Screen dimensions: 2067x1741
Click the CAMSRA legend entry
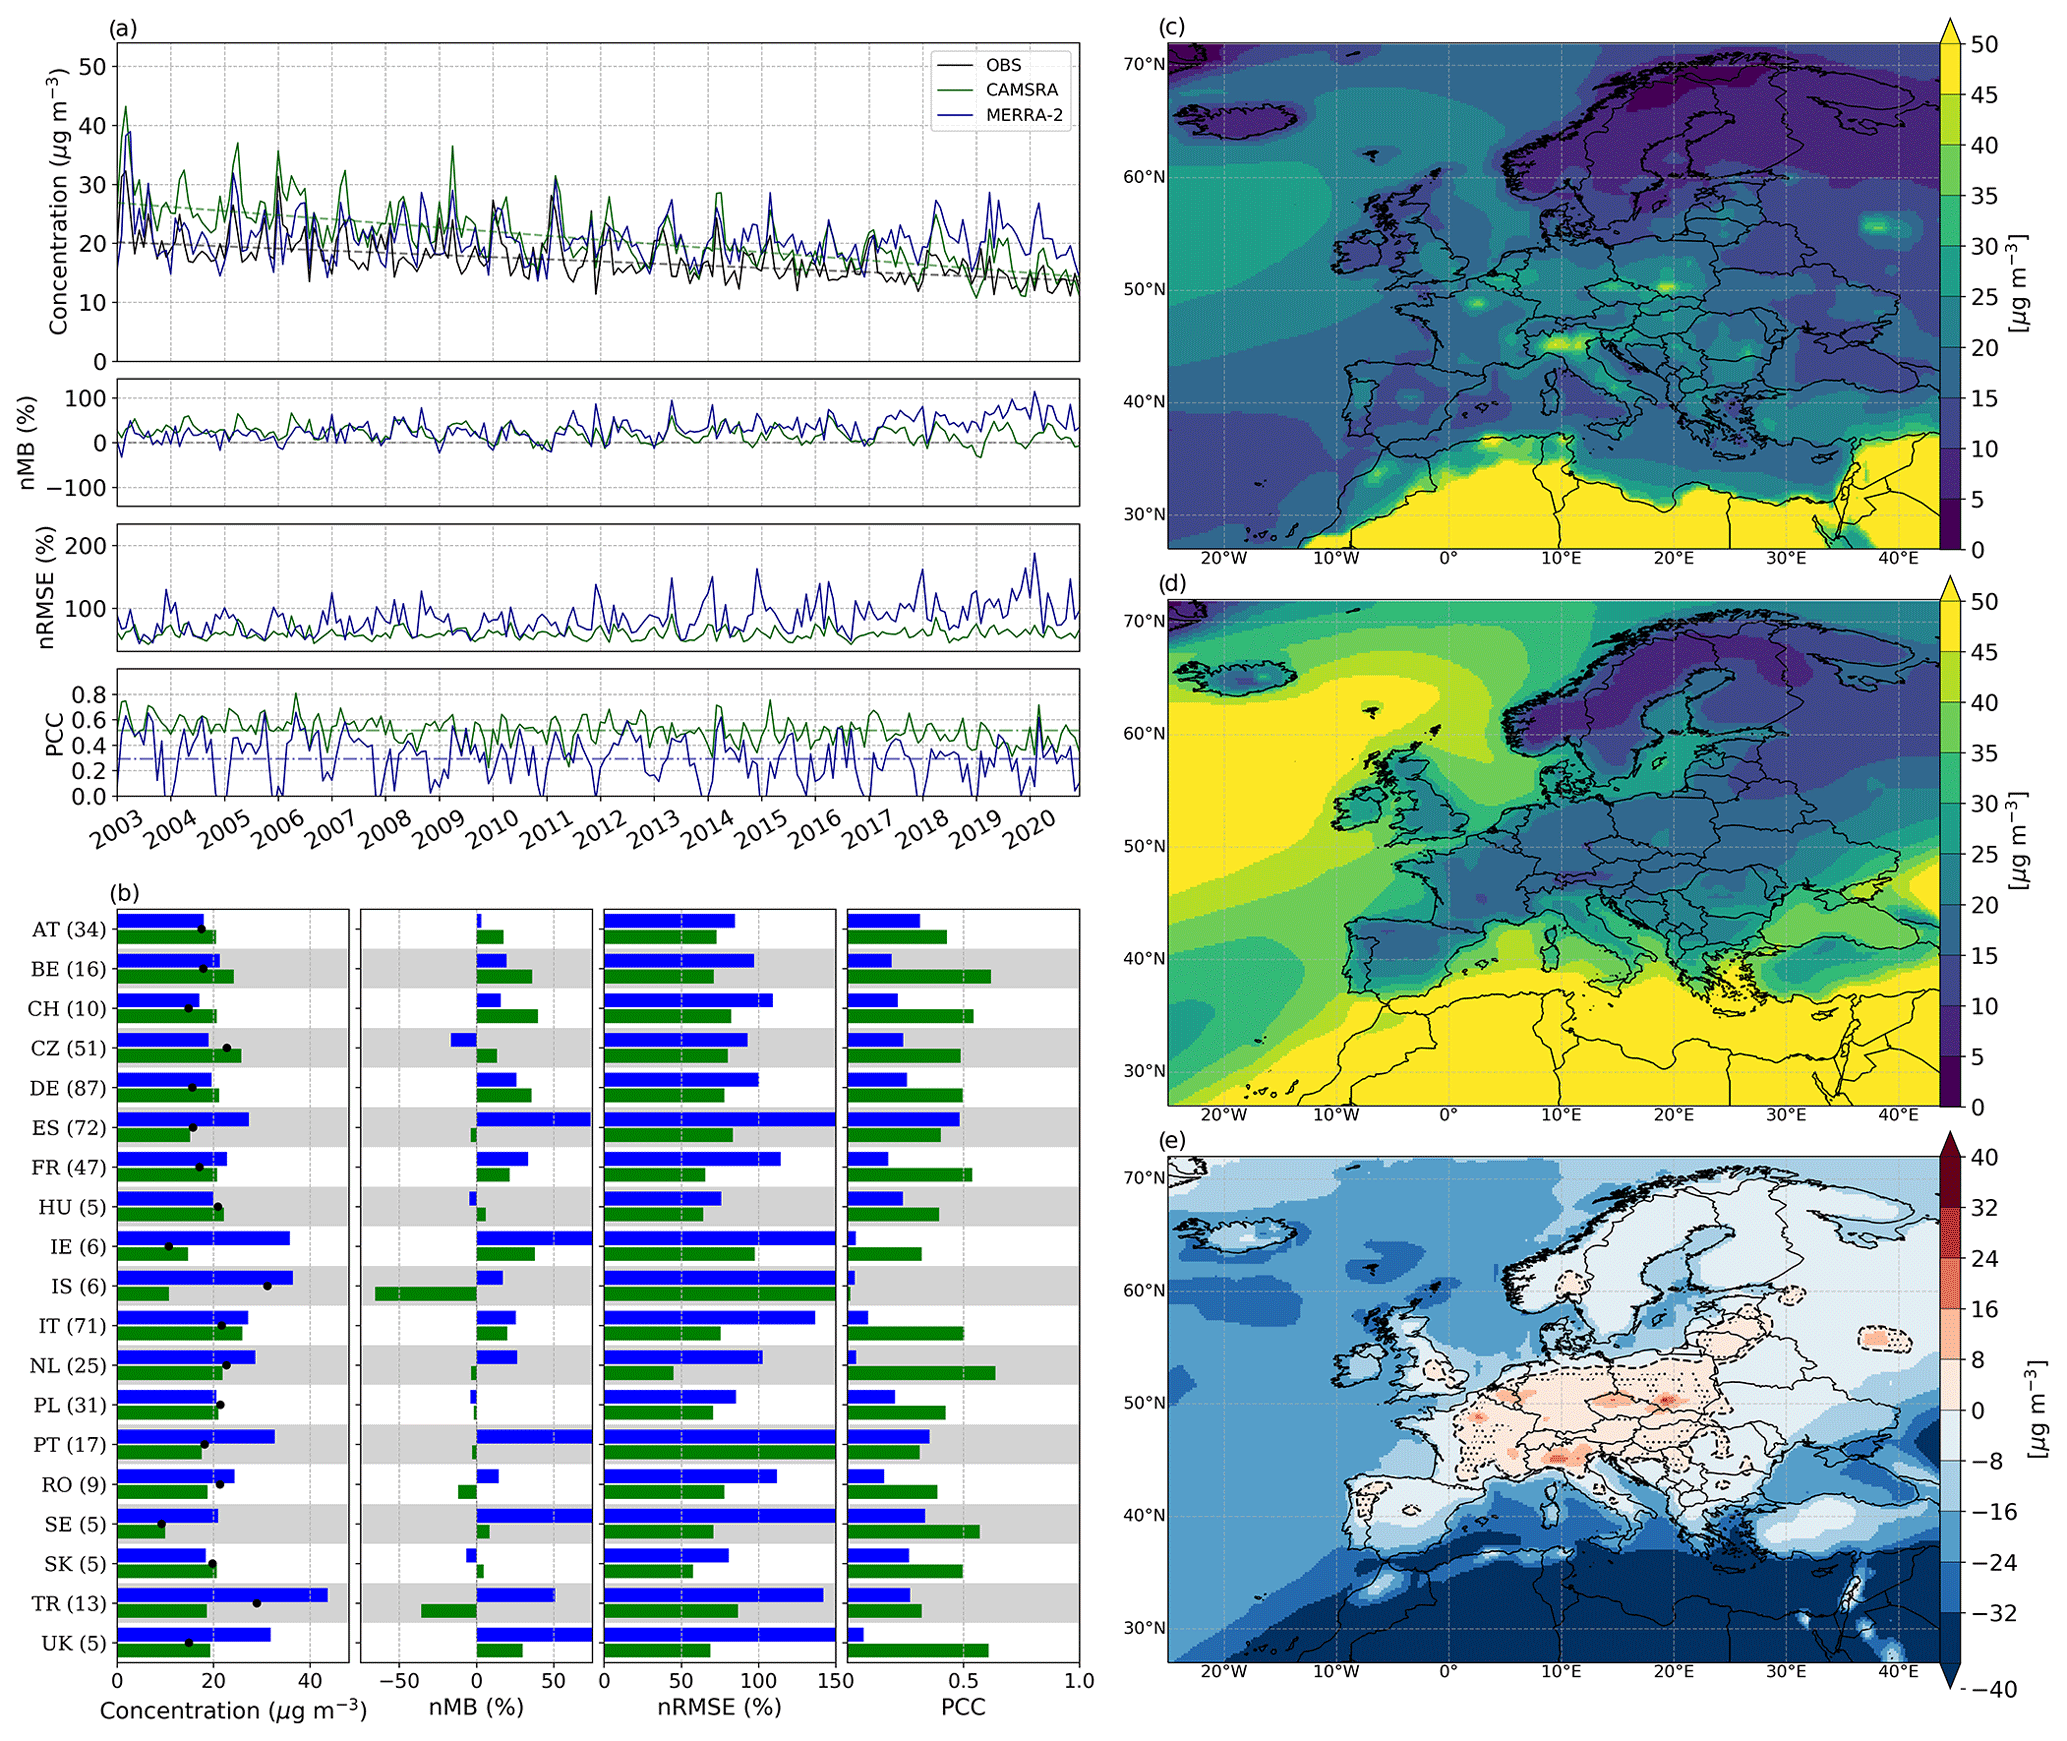[1020, 90]
